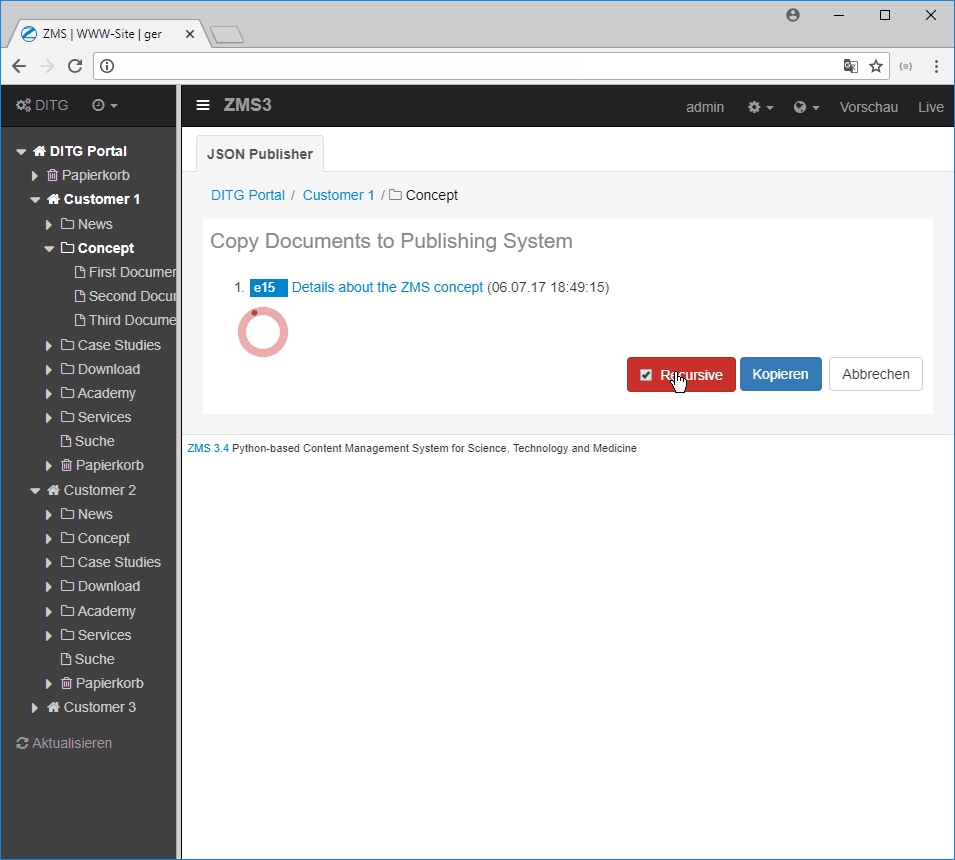The width and height of the screenshot is (955, 860).
Task: Open the Chrome three-dot menu
Action: pyautogui.click(x=936, y=66)
